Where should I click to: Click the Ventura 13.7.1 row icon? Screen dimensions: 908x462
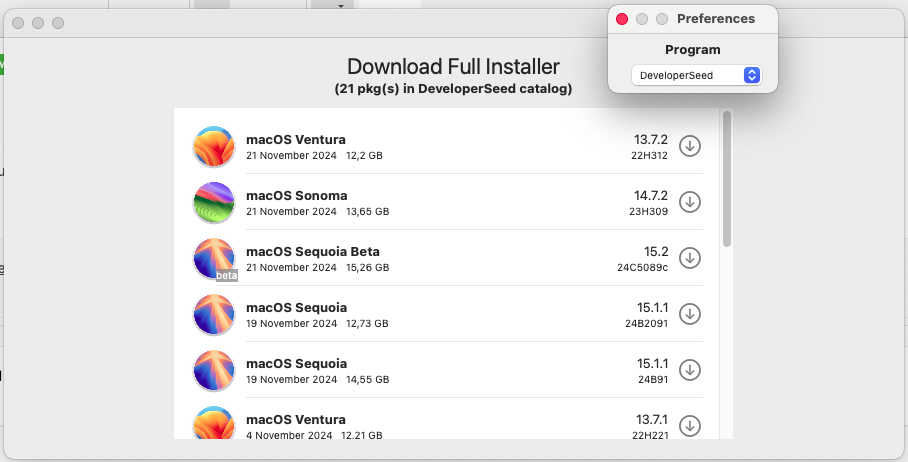coord(214,423)
